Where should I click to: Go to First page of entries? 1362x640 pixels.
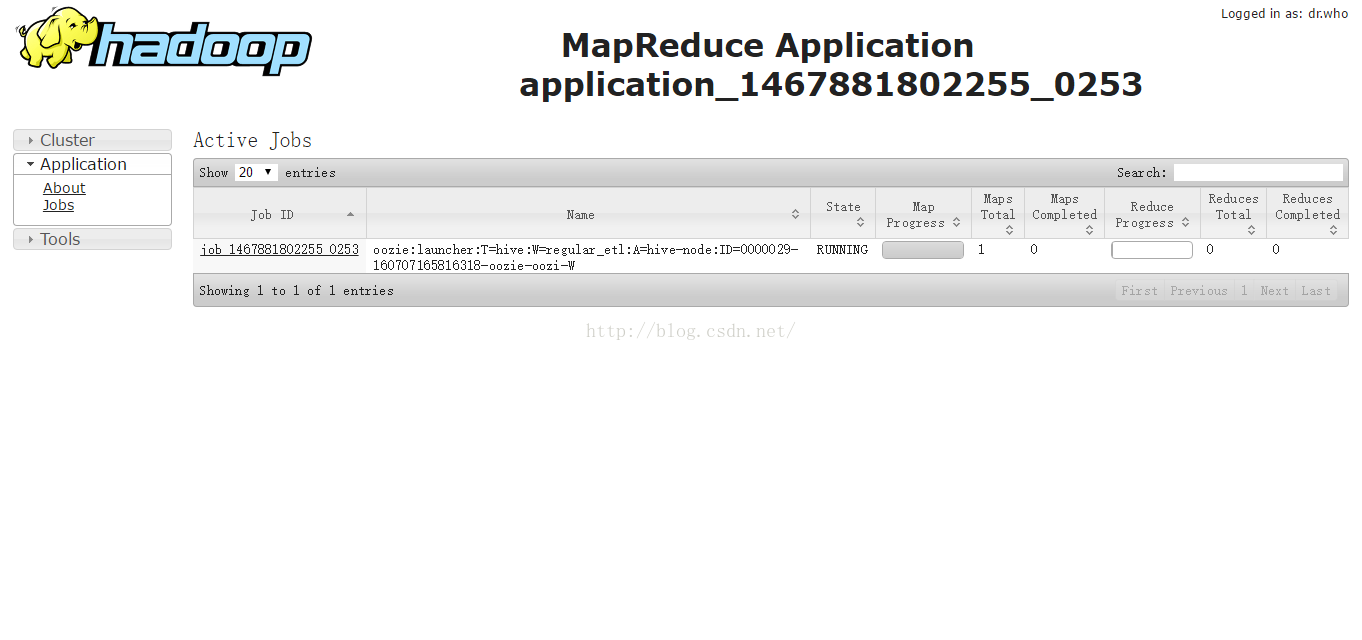pos(1139,291)
